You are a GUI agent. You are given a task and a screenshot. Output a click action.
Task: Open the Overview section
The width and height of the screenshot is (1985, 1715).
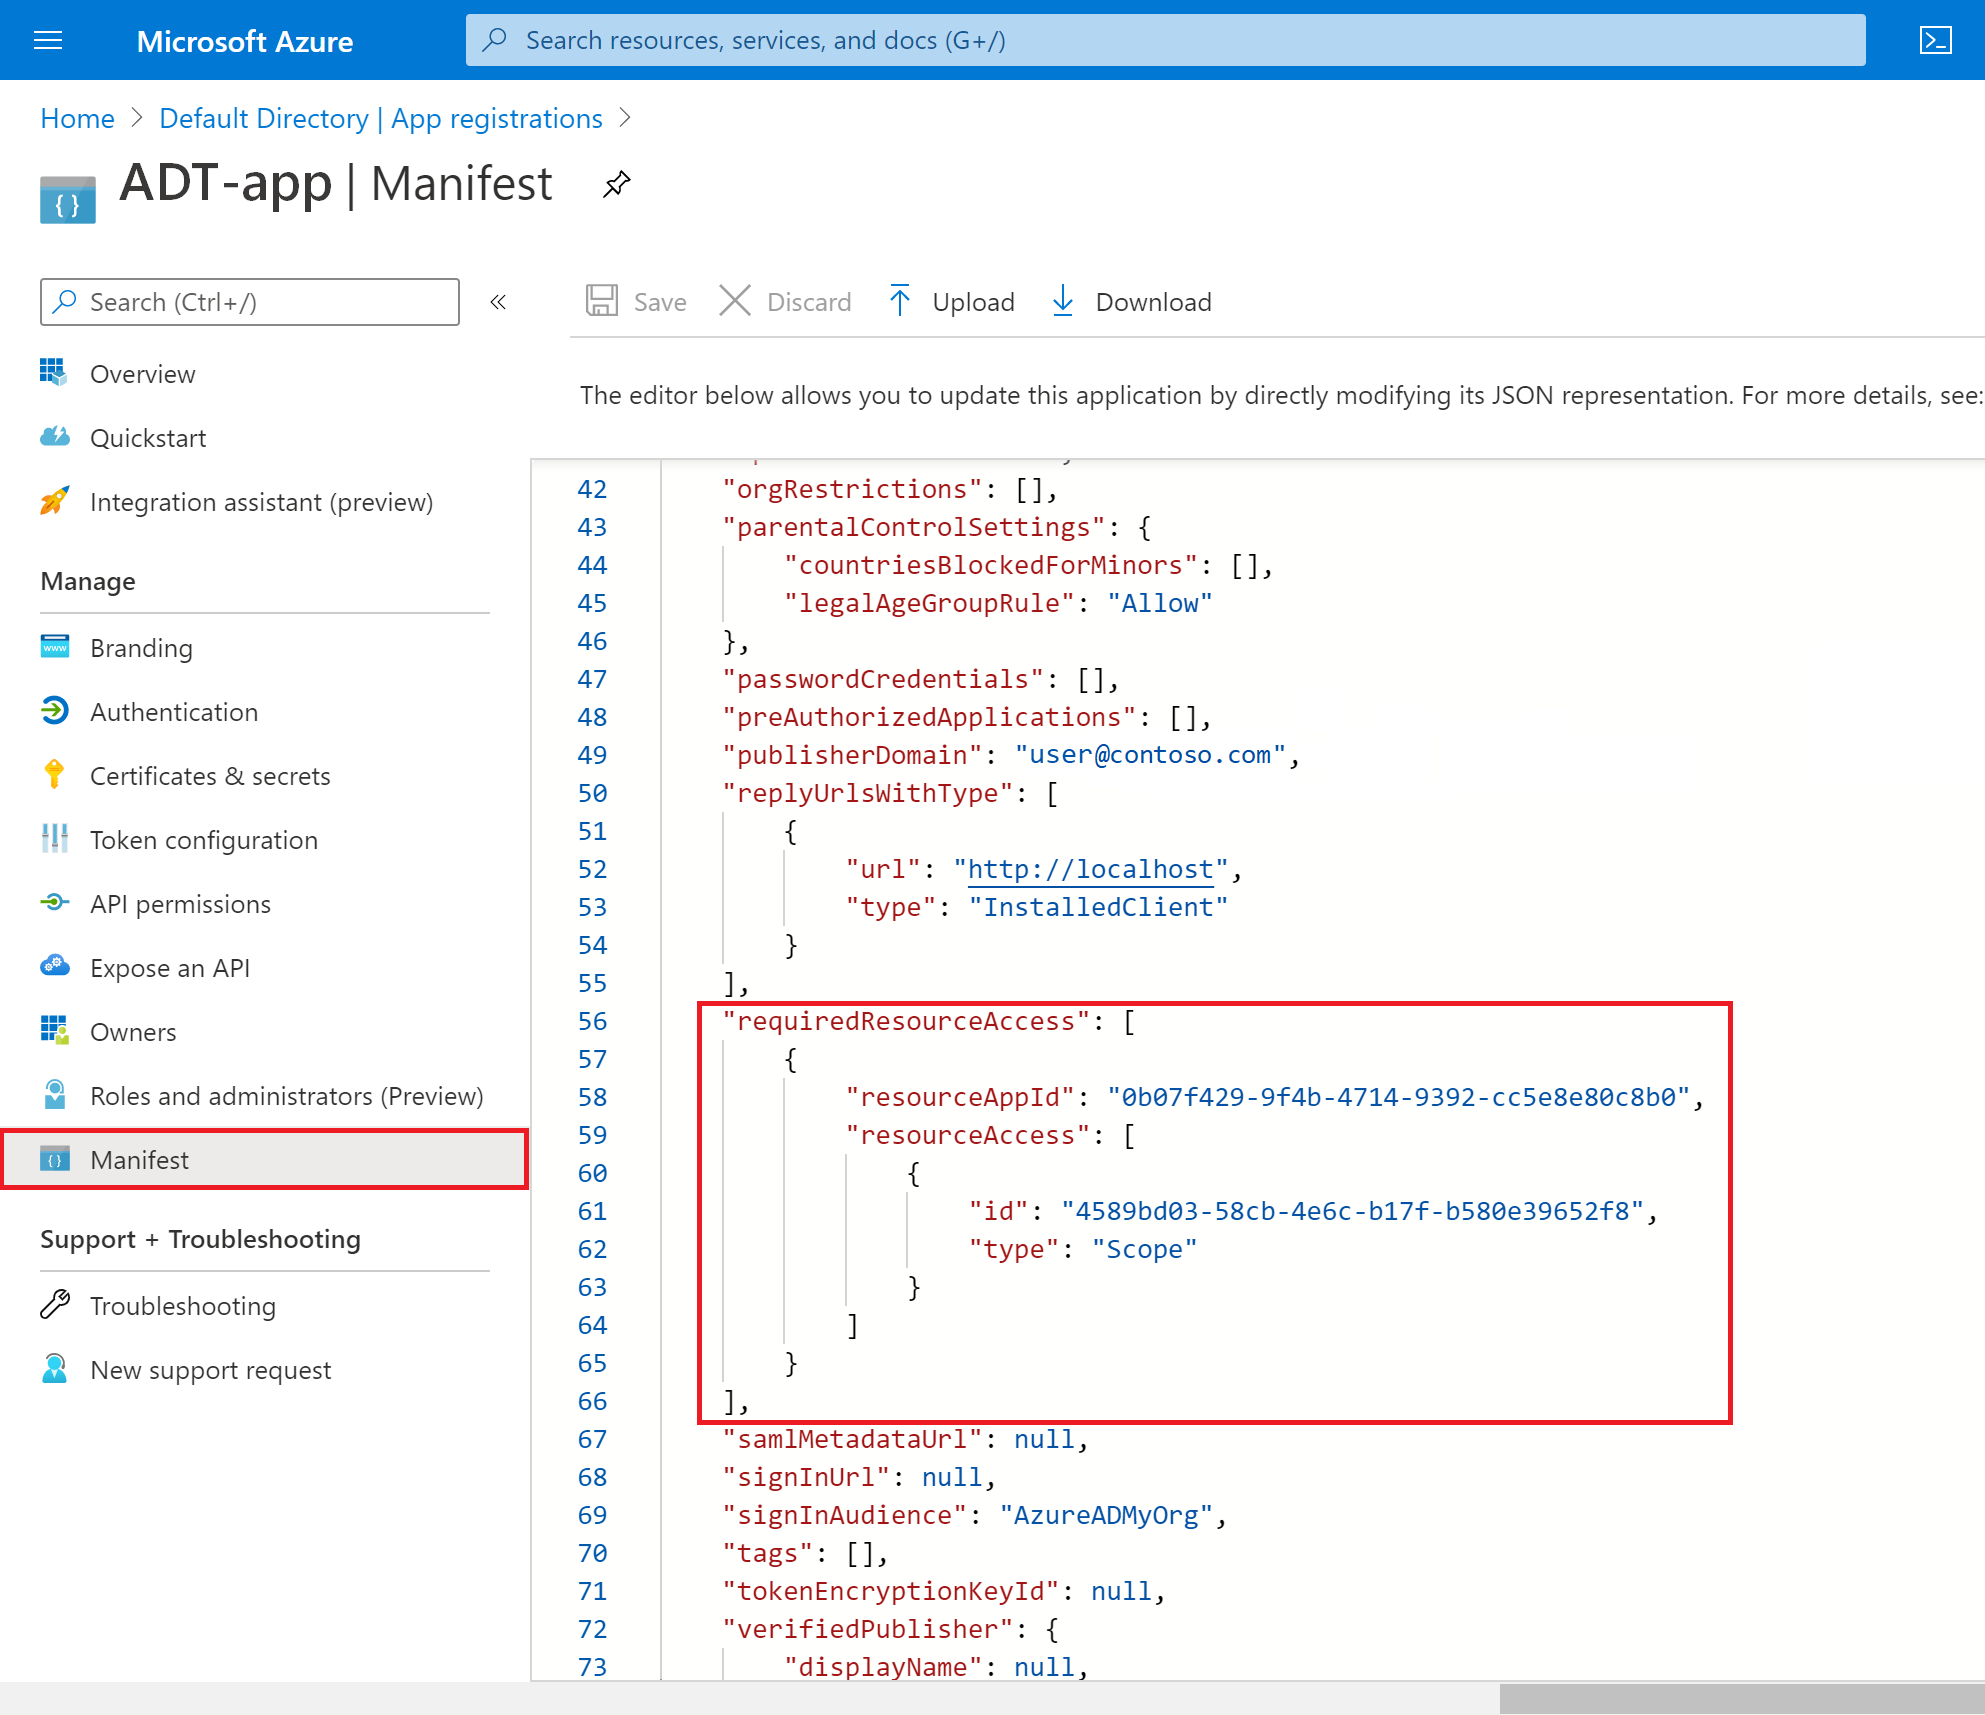(143, 371)
